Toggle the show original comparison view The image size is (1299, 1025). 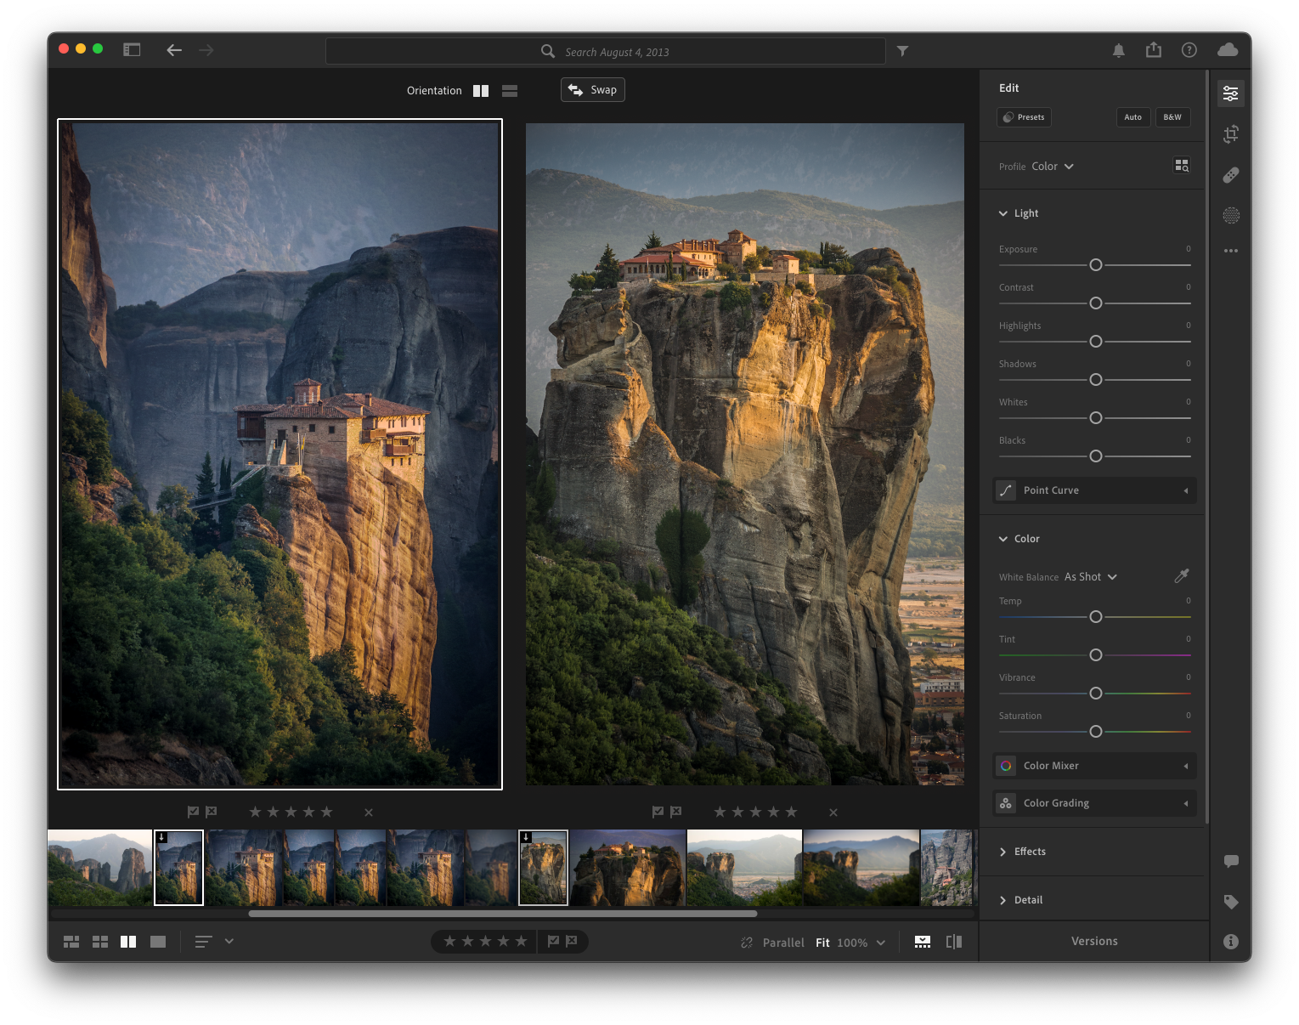[954, 942]
